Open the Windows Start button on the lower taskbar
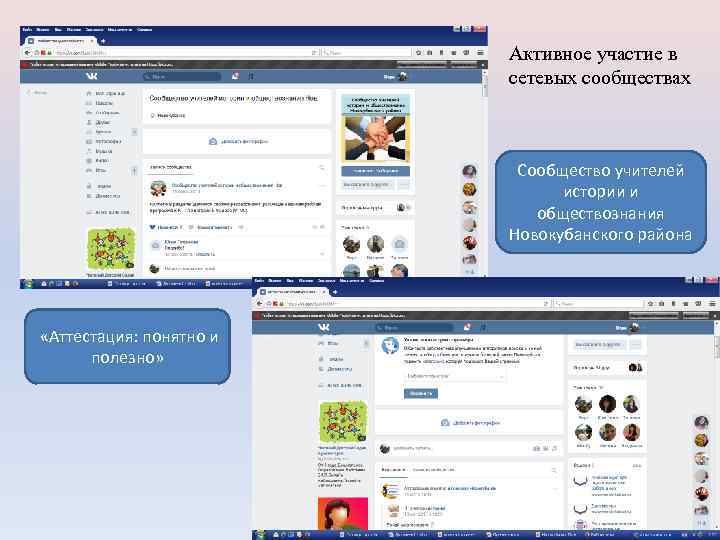The image size is (720, 540). coord(260,535)
